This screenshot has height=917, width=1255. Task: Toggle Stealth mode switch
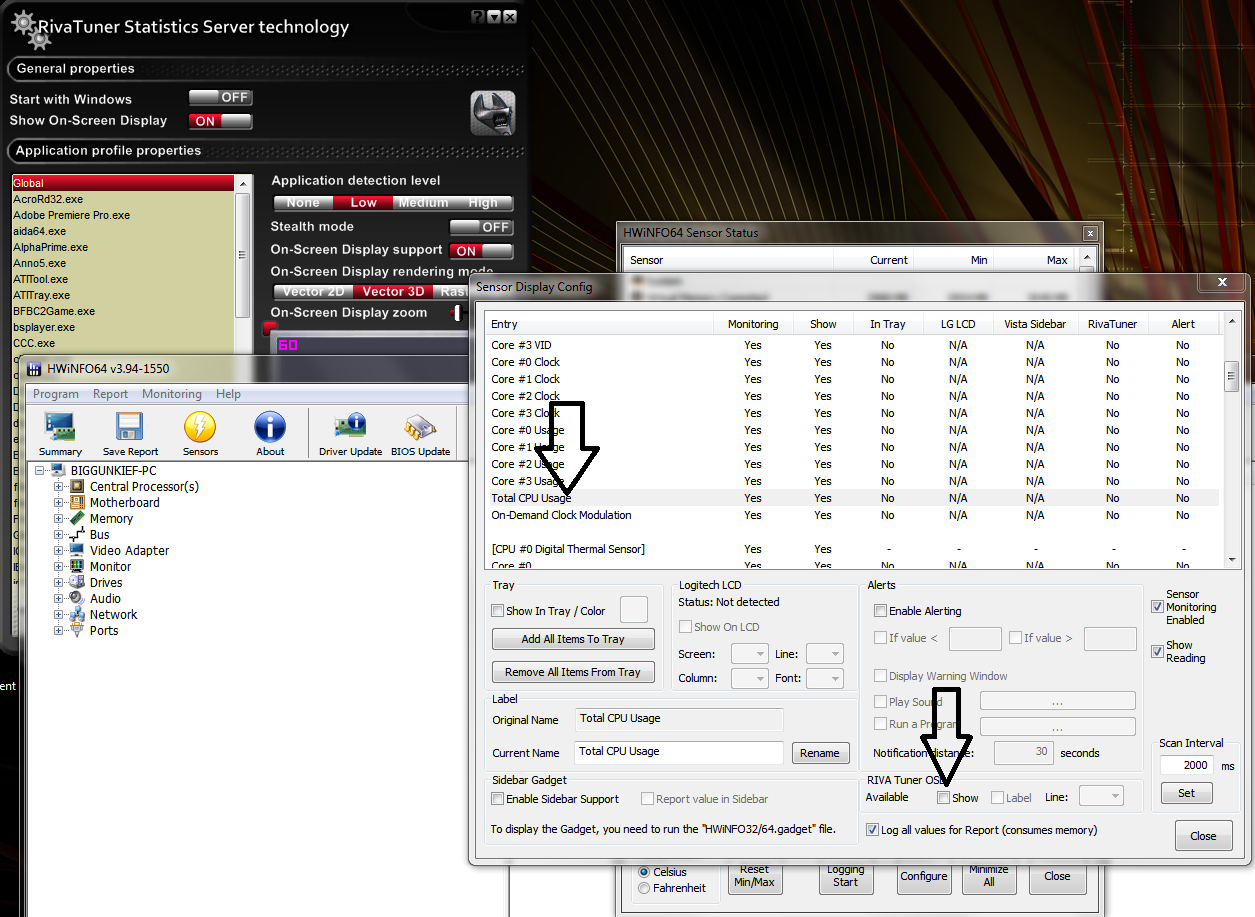pyautogui.click(x=481, y=227)
